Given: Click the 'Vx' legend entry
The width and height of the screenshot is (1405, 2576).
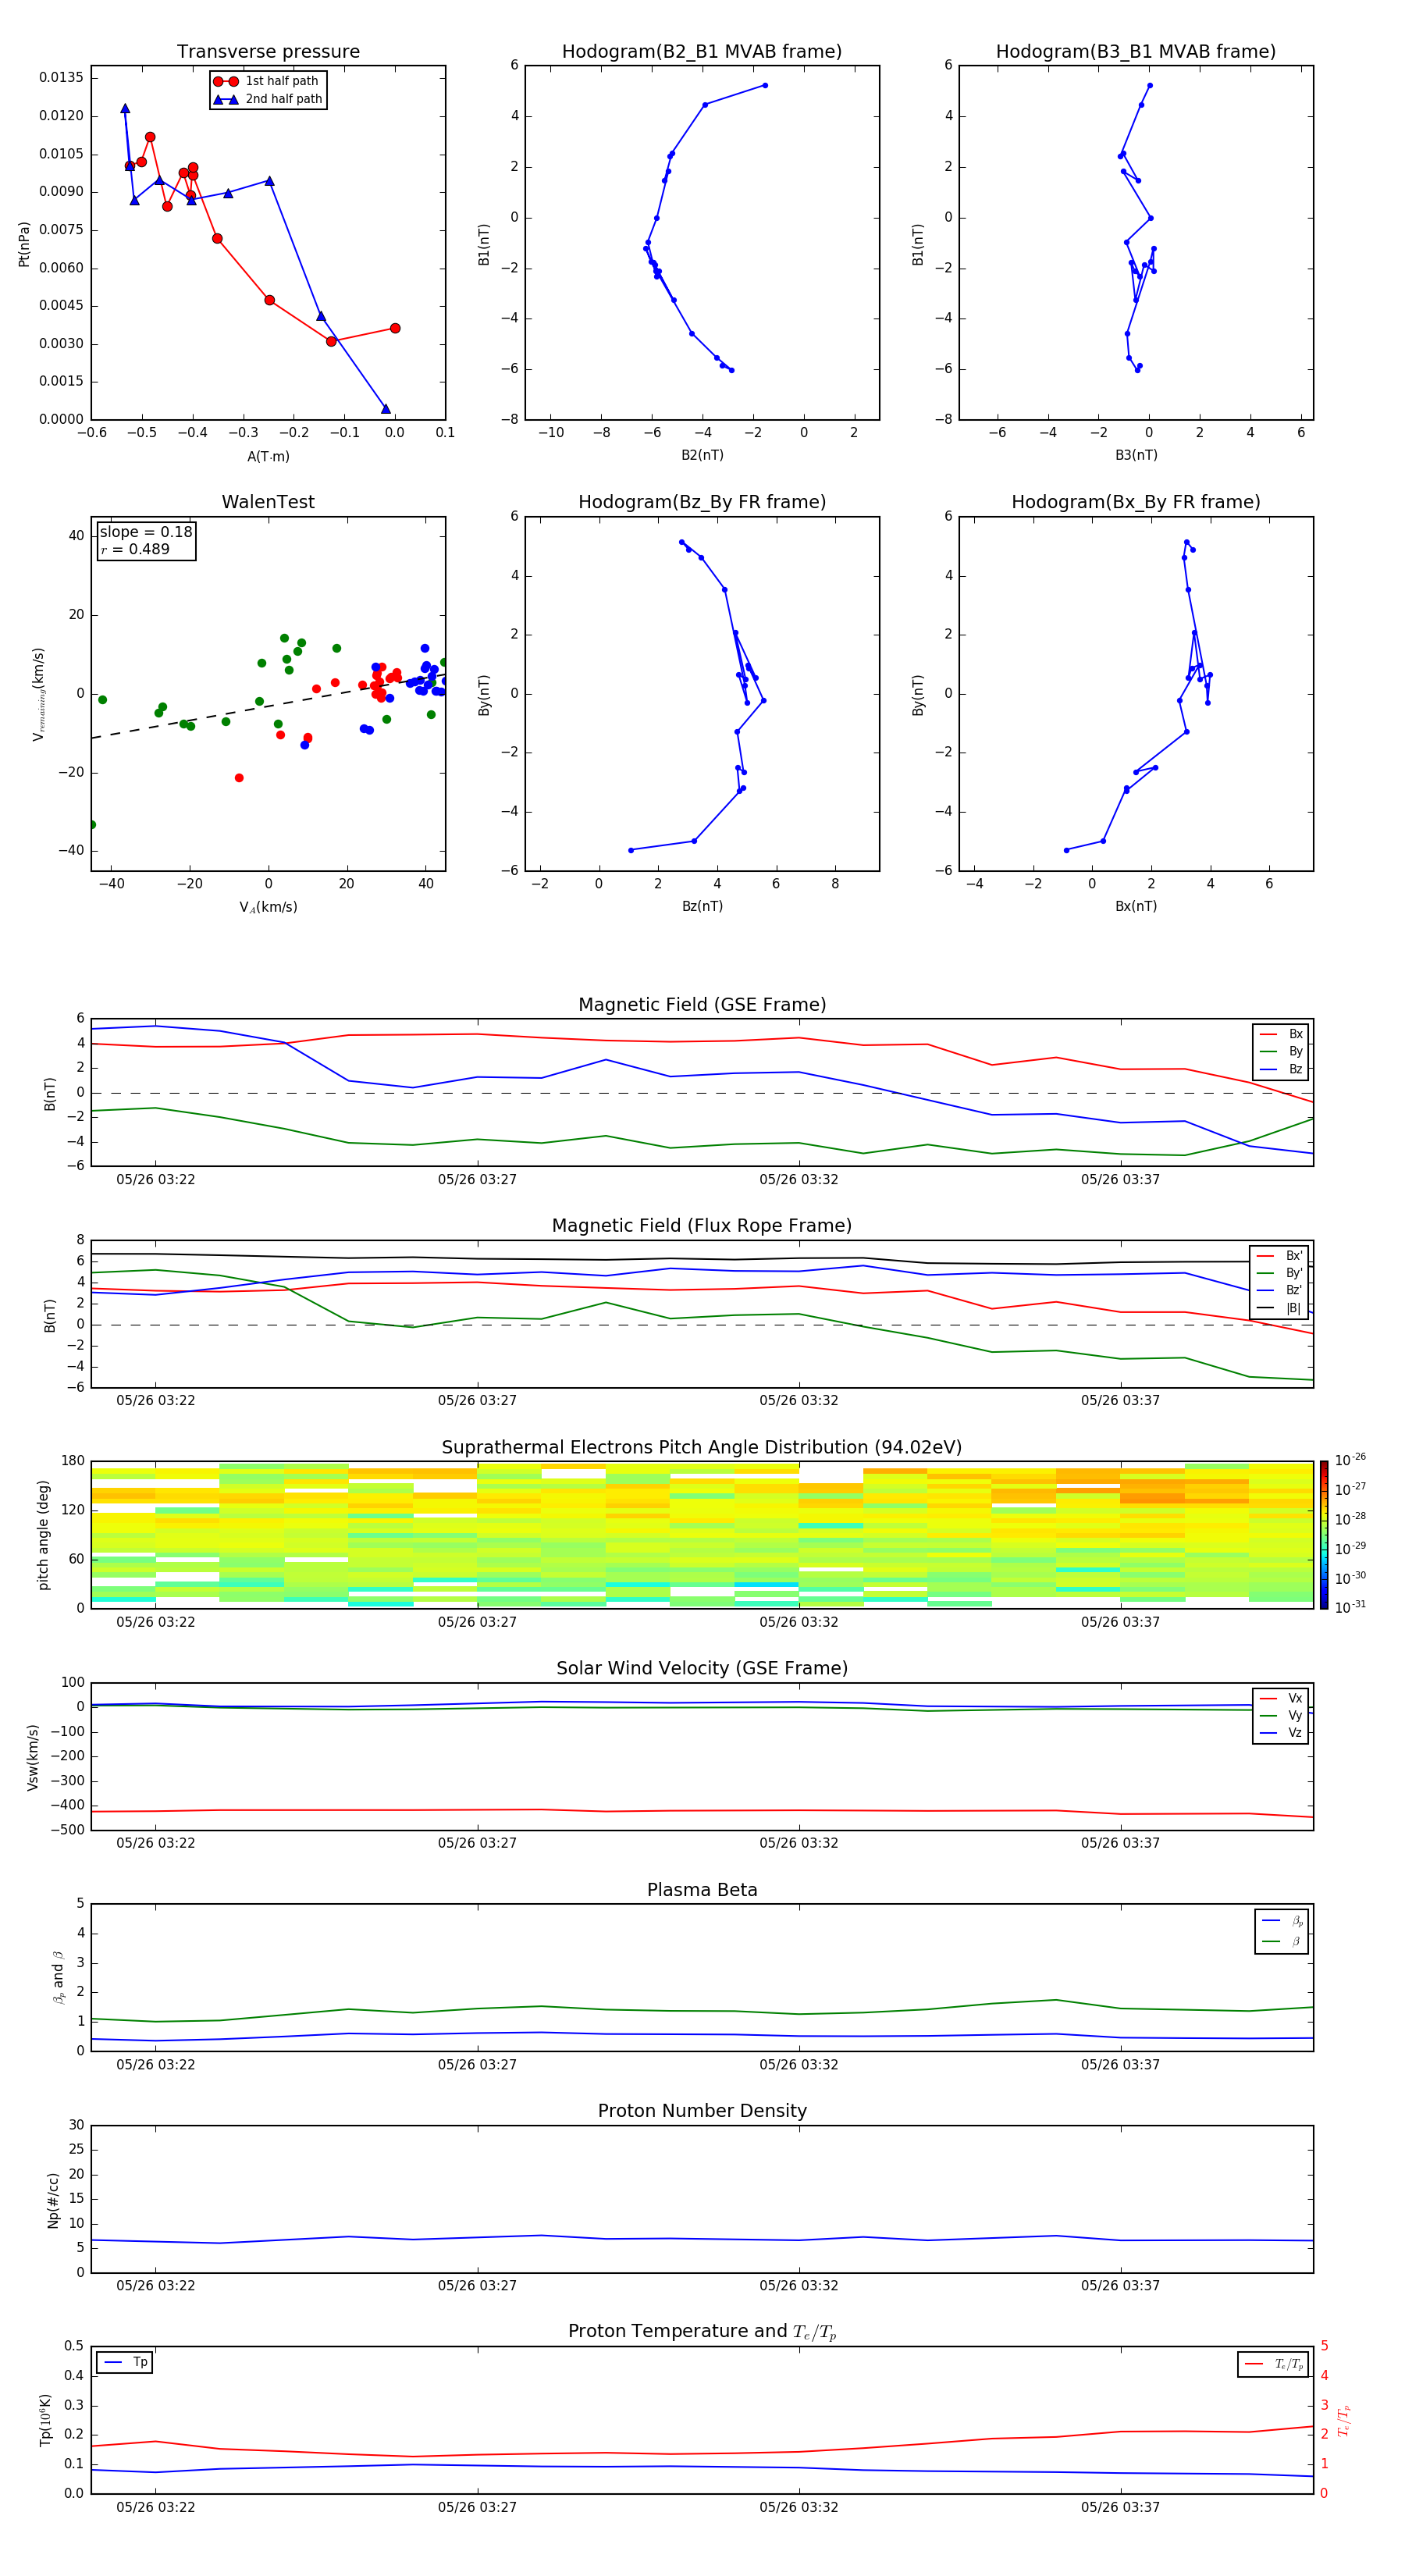Looking at the screenshot, I should 1282,1698.
